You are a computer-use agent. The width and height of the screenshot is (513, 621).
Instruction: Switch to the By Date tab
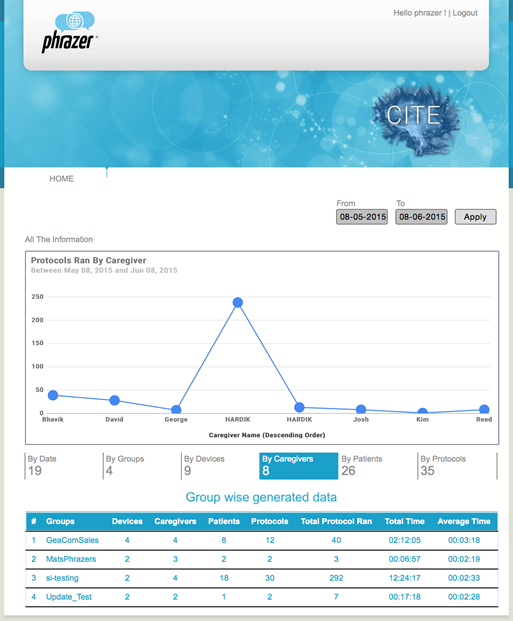click(63, 466)
